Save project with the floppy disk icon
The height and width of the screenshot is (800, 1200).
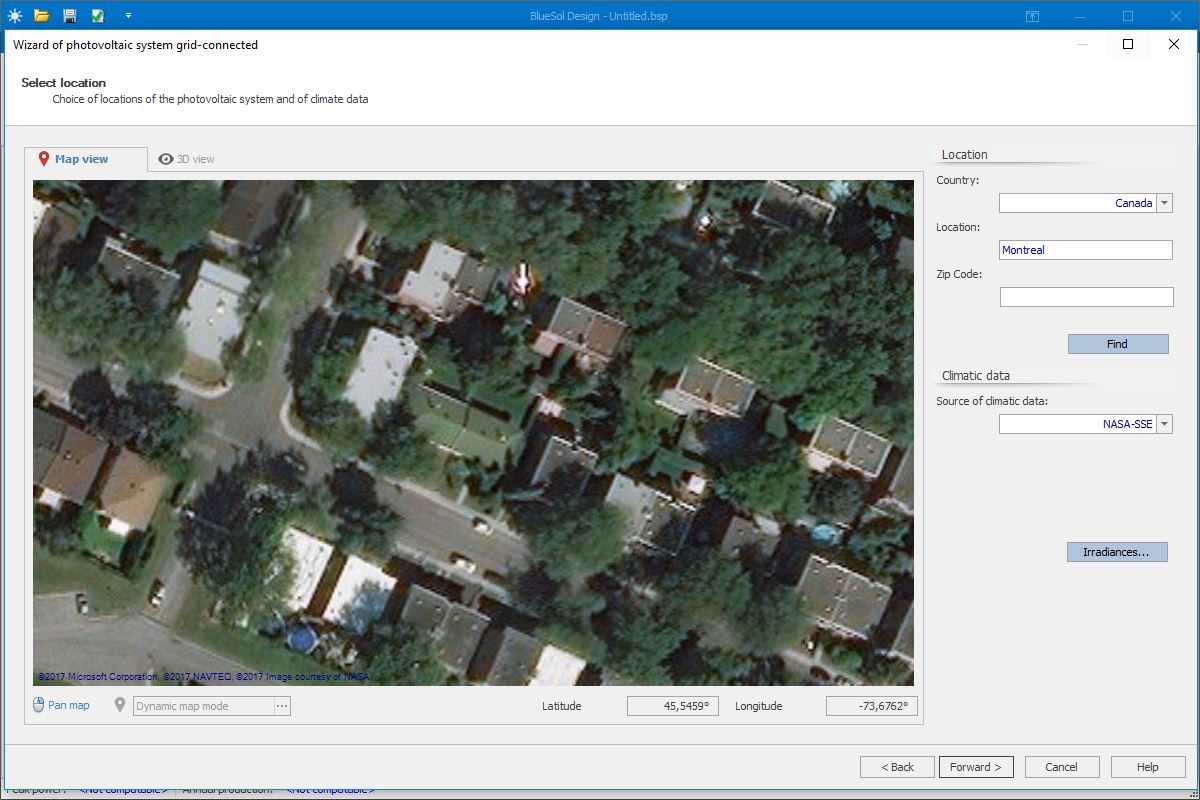coord(69,16)
